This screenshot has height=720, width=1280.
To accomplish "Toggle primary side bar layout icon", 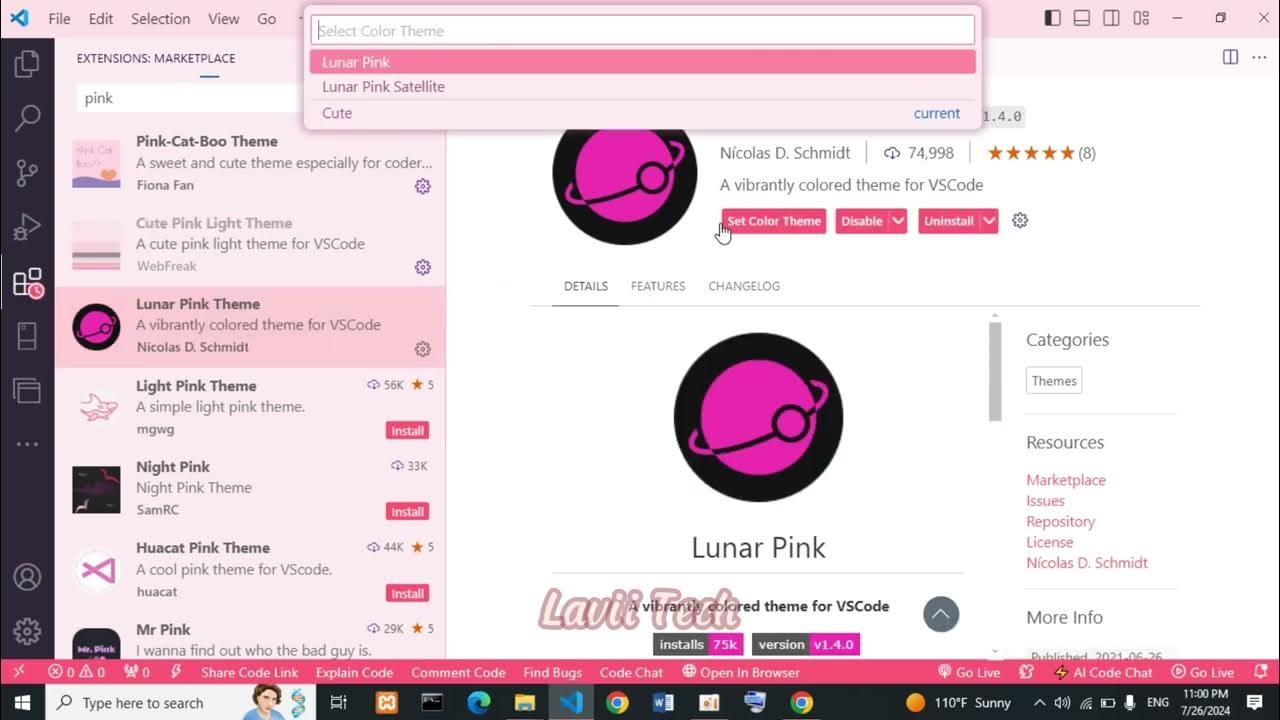I will 1052,18.
